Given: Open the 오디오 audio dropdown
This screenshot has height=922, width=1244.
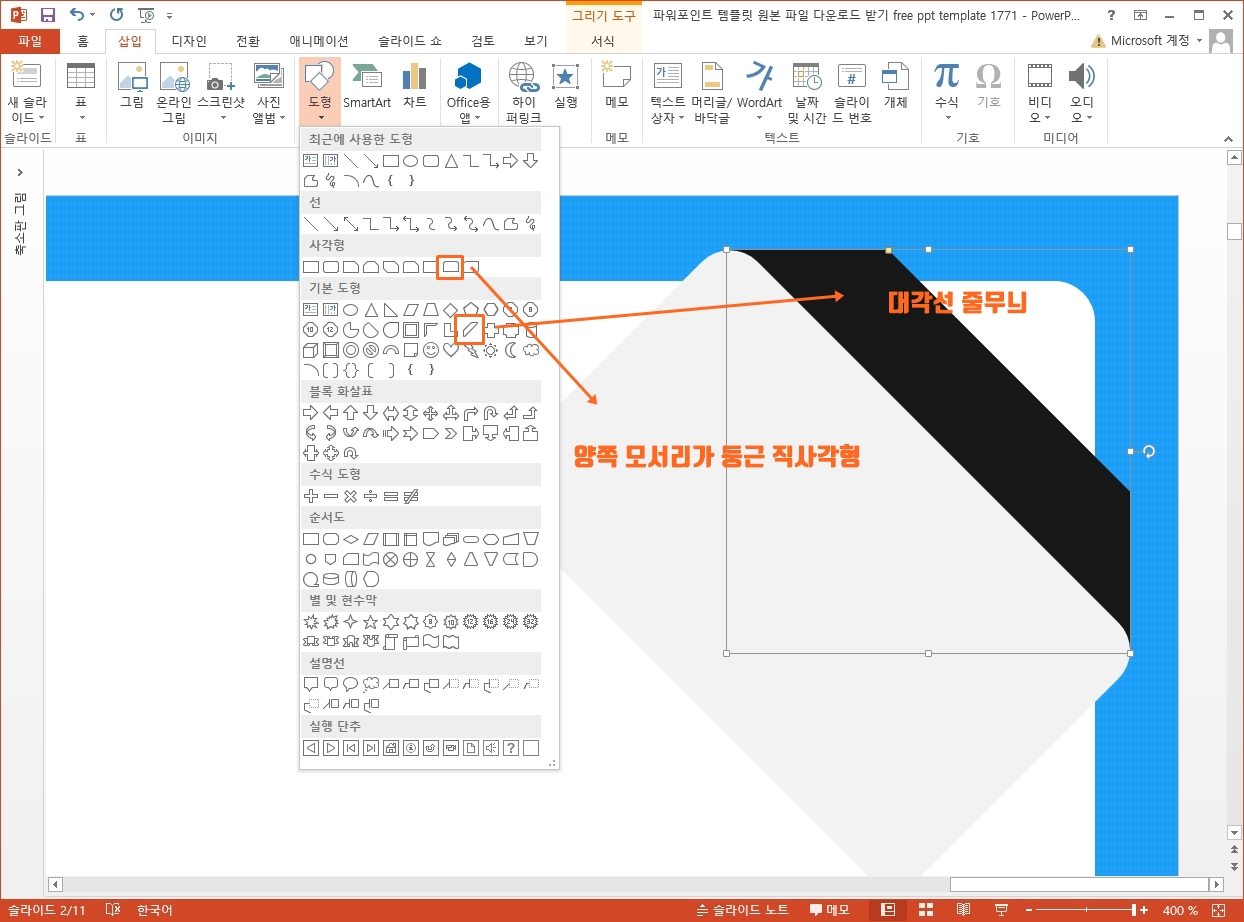Looking at the screenshot, I should click(1082, 110).
